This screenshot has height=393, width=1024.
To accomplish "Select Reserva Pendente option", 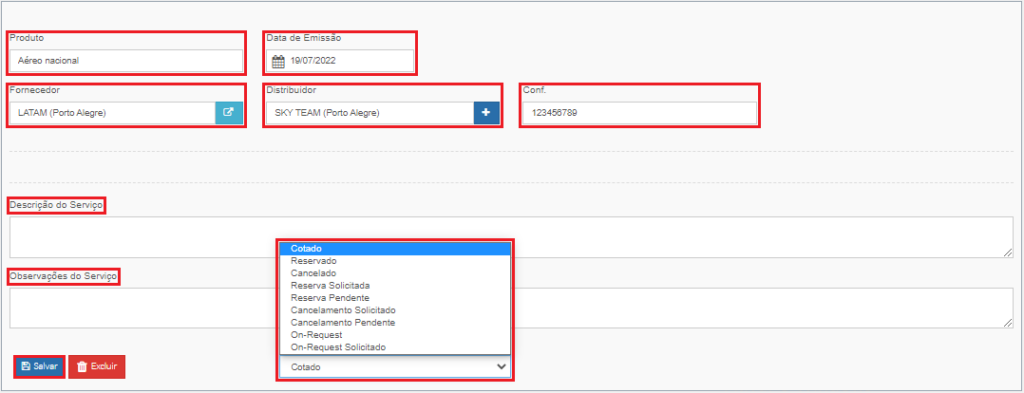I will pyautogui.click(x=395, y=298).
